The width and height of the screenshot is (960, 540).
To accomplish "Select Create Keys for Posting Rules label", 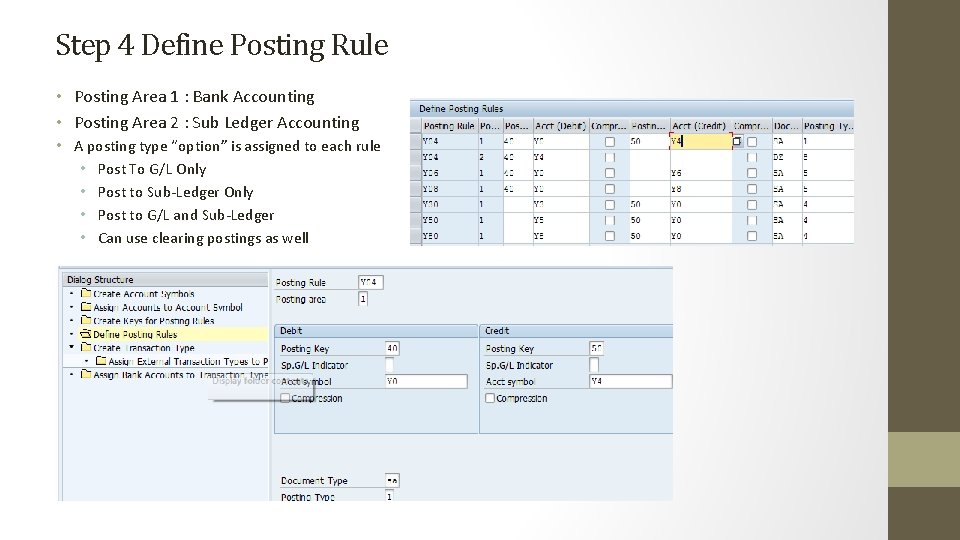I will [154, 321].
